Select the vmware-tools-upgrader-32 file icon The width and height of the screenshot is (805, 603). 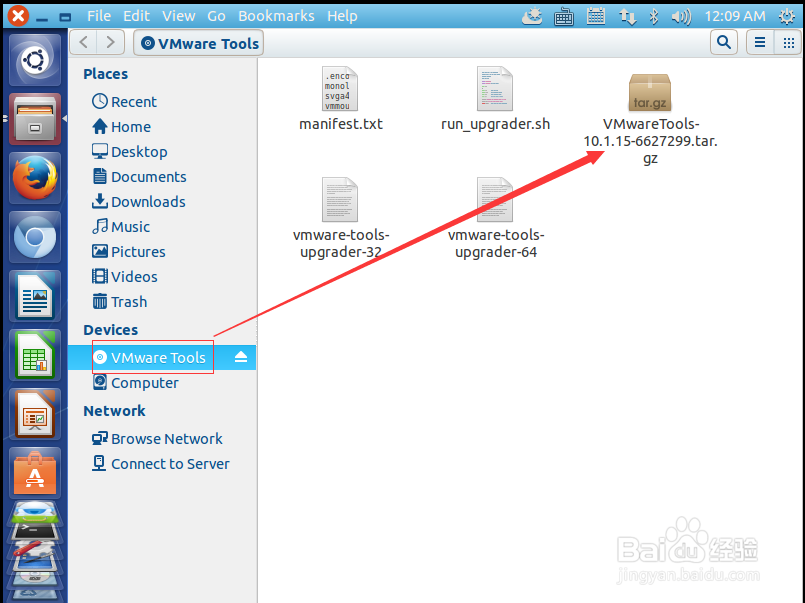340,200
